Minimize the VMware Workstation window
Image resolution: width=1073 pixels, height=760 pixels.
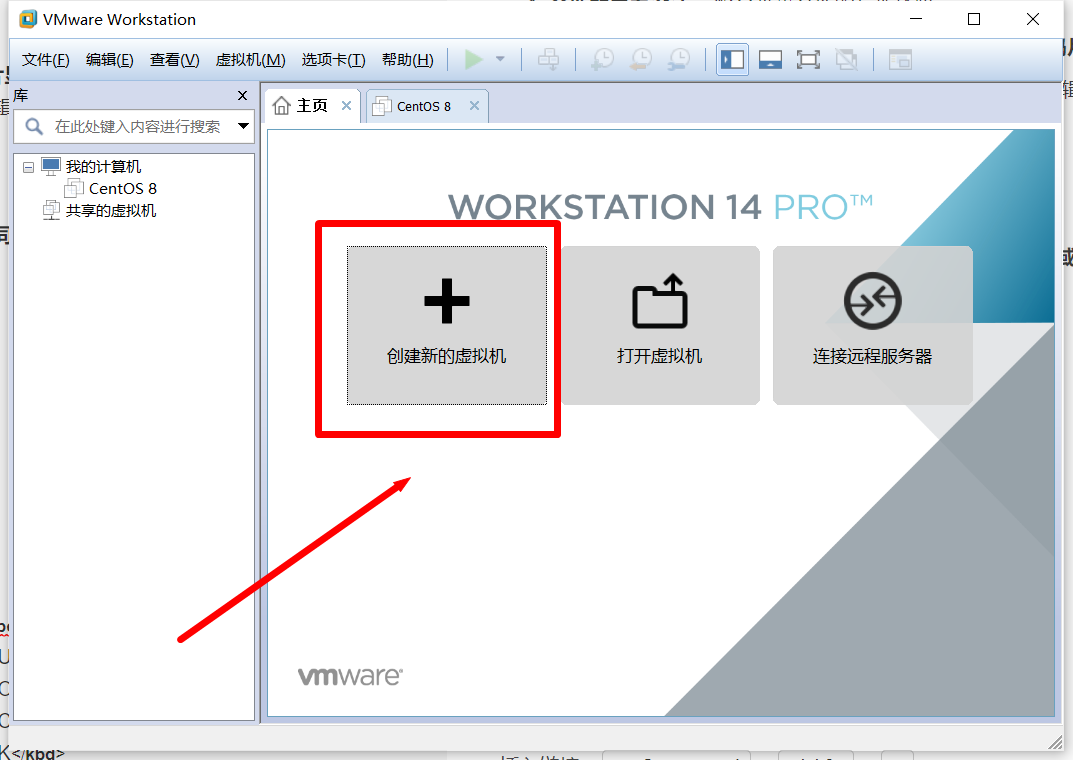click(x=916, y=19)
